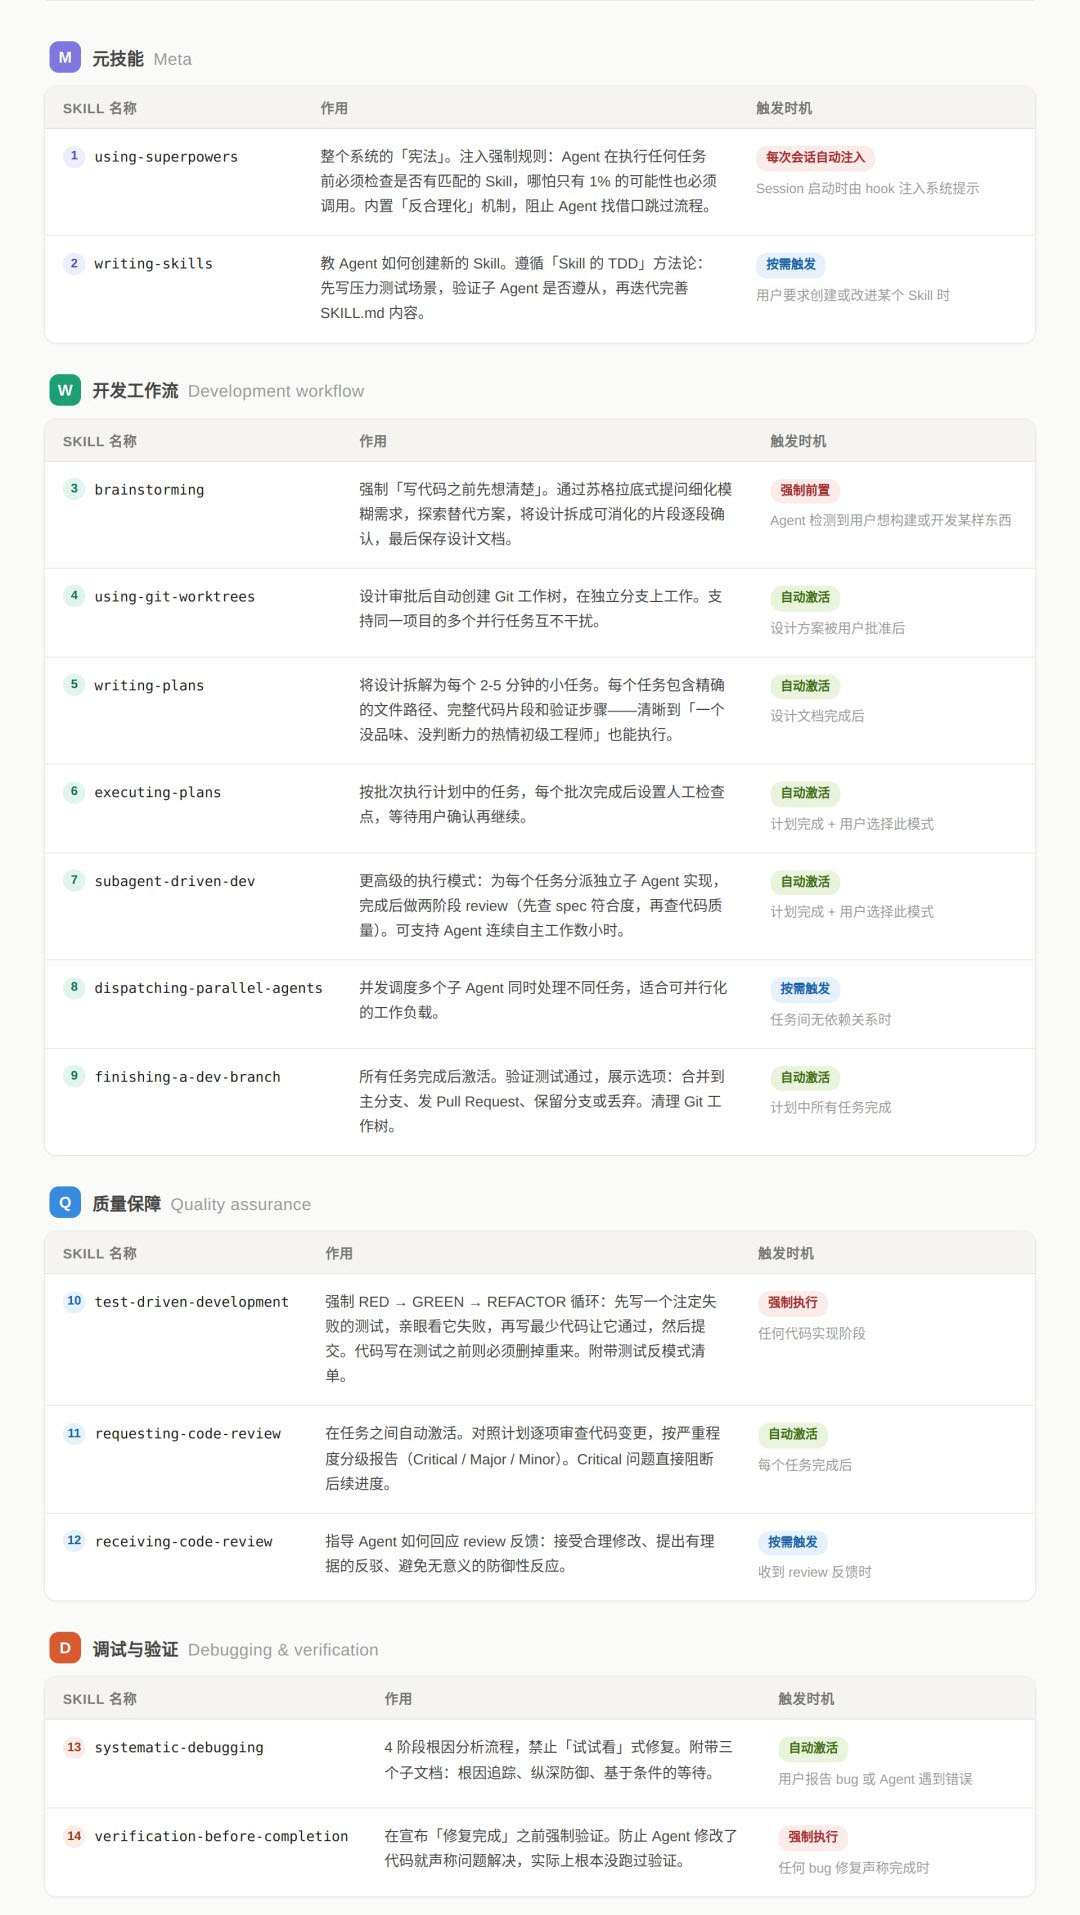Click number badge 3 beside brainstorming

74,489
